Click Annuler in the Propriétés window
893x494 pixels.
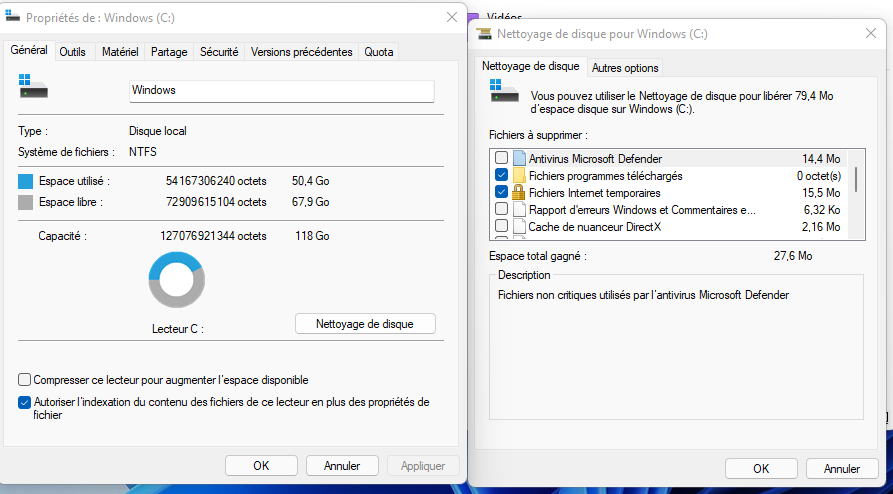click(x=342, y=466)
